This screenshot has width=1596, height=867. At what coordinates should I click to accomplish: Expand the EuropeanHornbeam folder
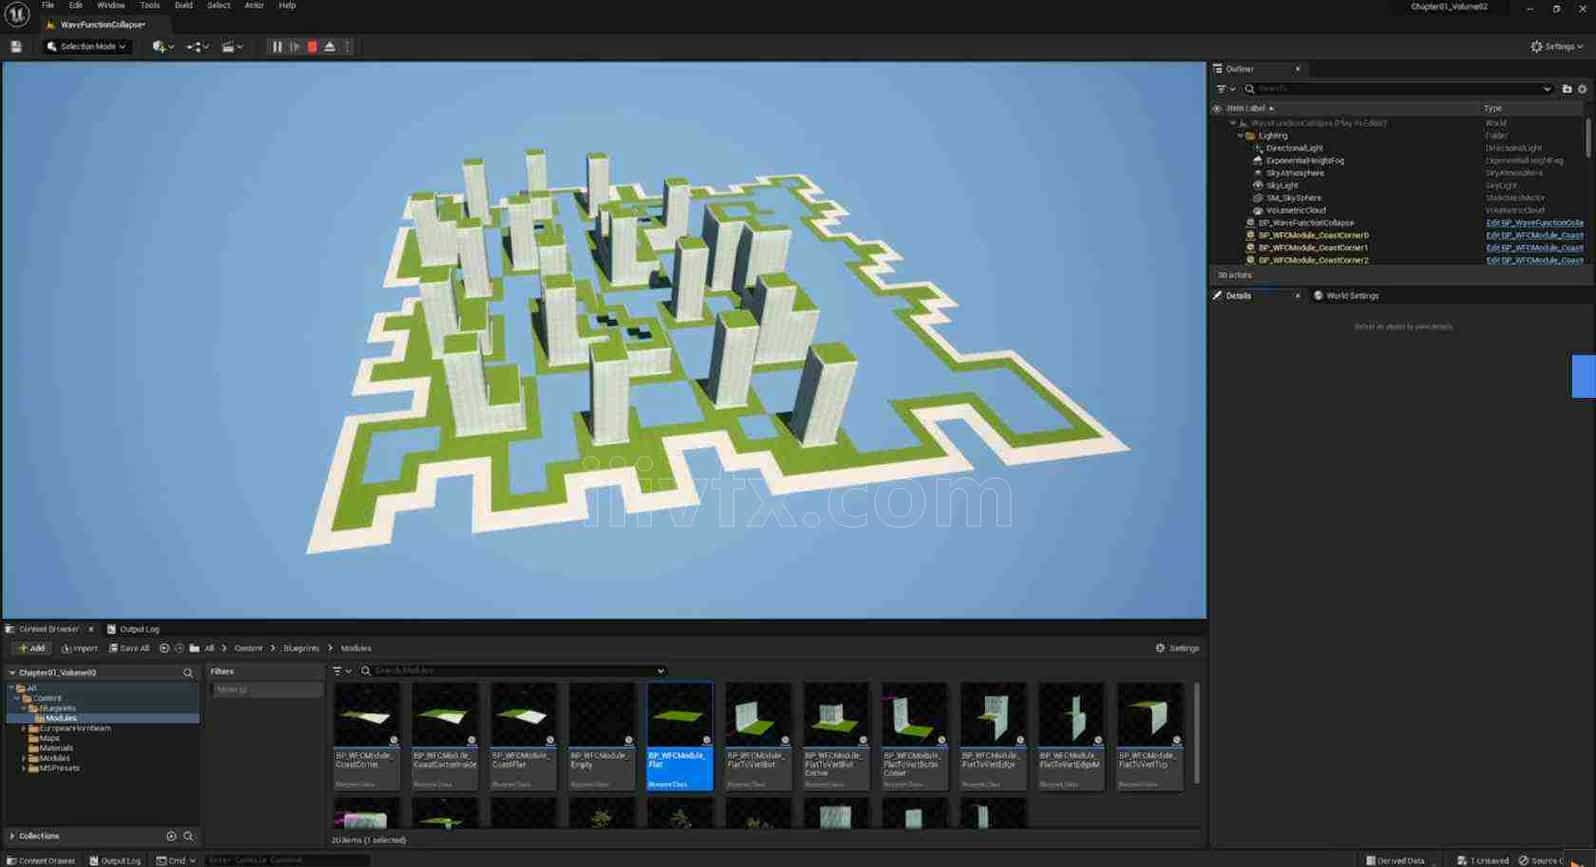click(x=23, y=728)
